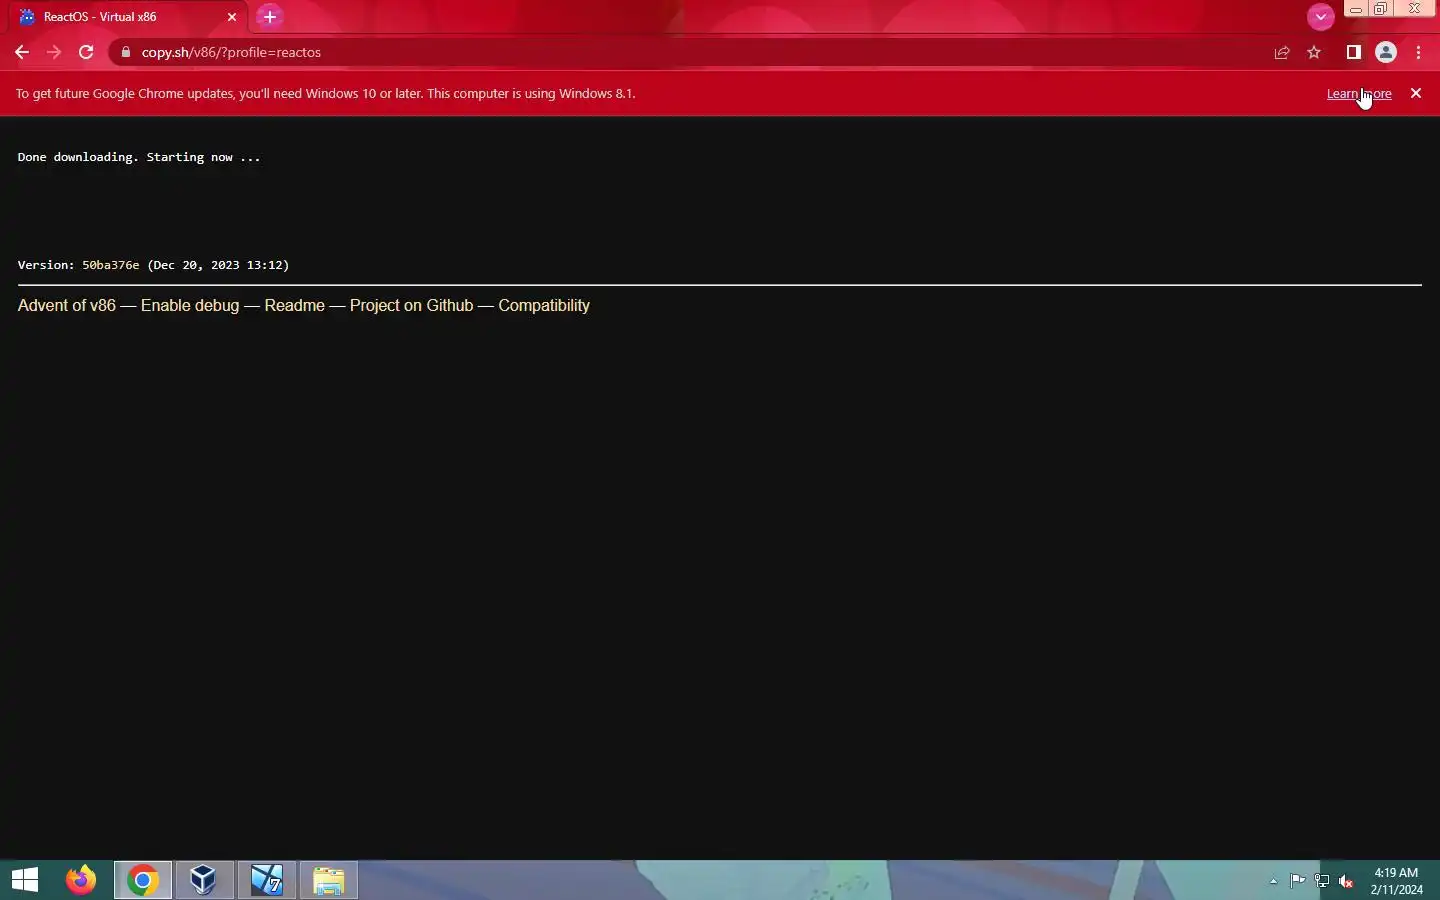Image resolution: width=1440 pixels, height=900 pixels.
Task: View site info via the lock icon
Action: pyautogui.click(x=126, y=52)
